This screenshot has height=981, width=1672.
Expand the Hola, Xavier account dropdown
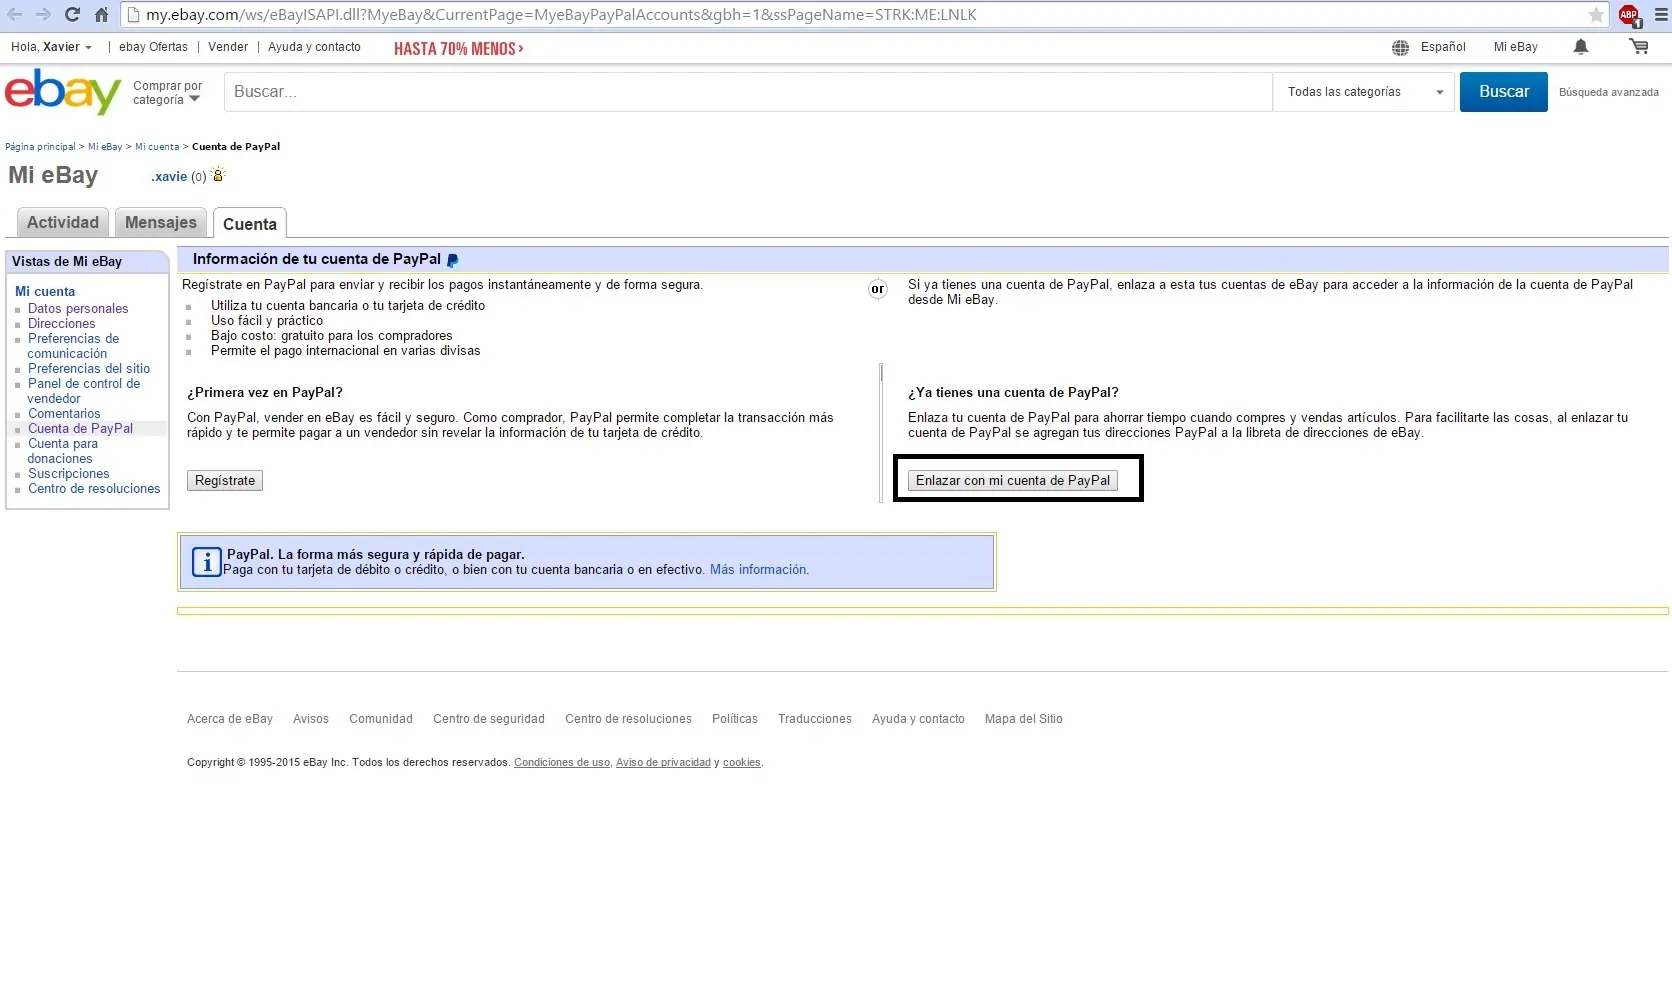tap(51, 47)
